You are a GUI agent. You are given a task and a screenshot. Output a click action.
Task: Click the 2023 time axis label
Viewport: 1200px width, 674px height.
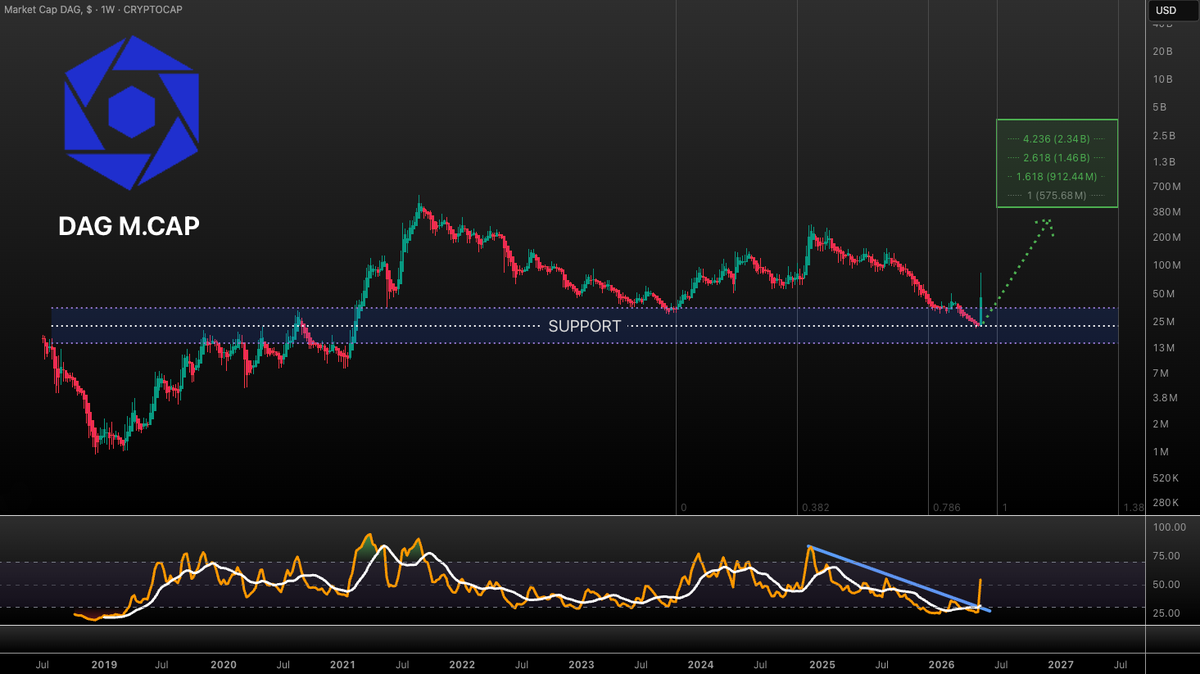[x=582, y=664]
